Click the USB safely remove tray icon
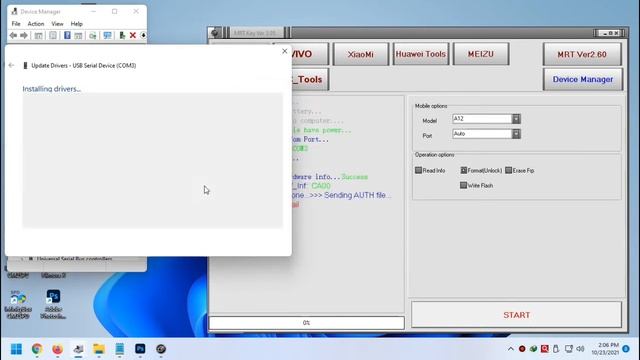This screenshot has height=360, width=640. pyautogui.click(x=556, y=349)
